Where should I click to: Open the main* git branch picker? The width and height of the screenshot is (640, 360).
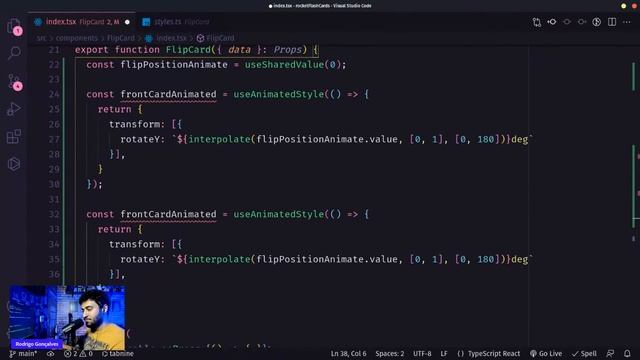pos(24,354)
